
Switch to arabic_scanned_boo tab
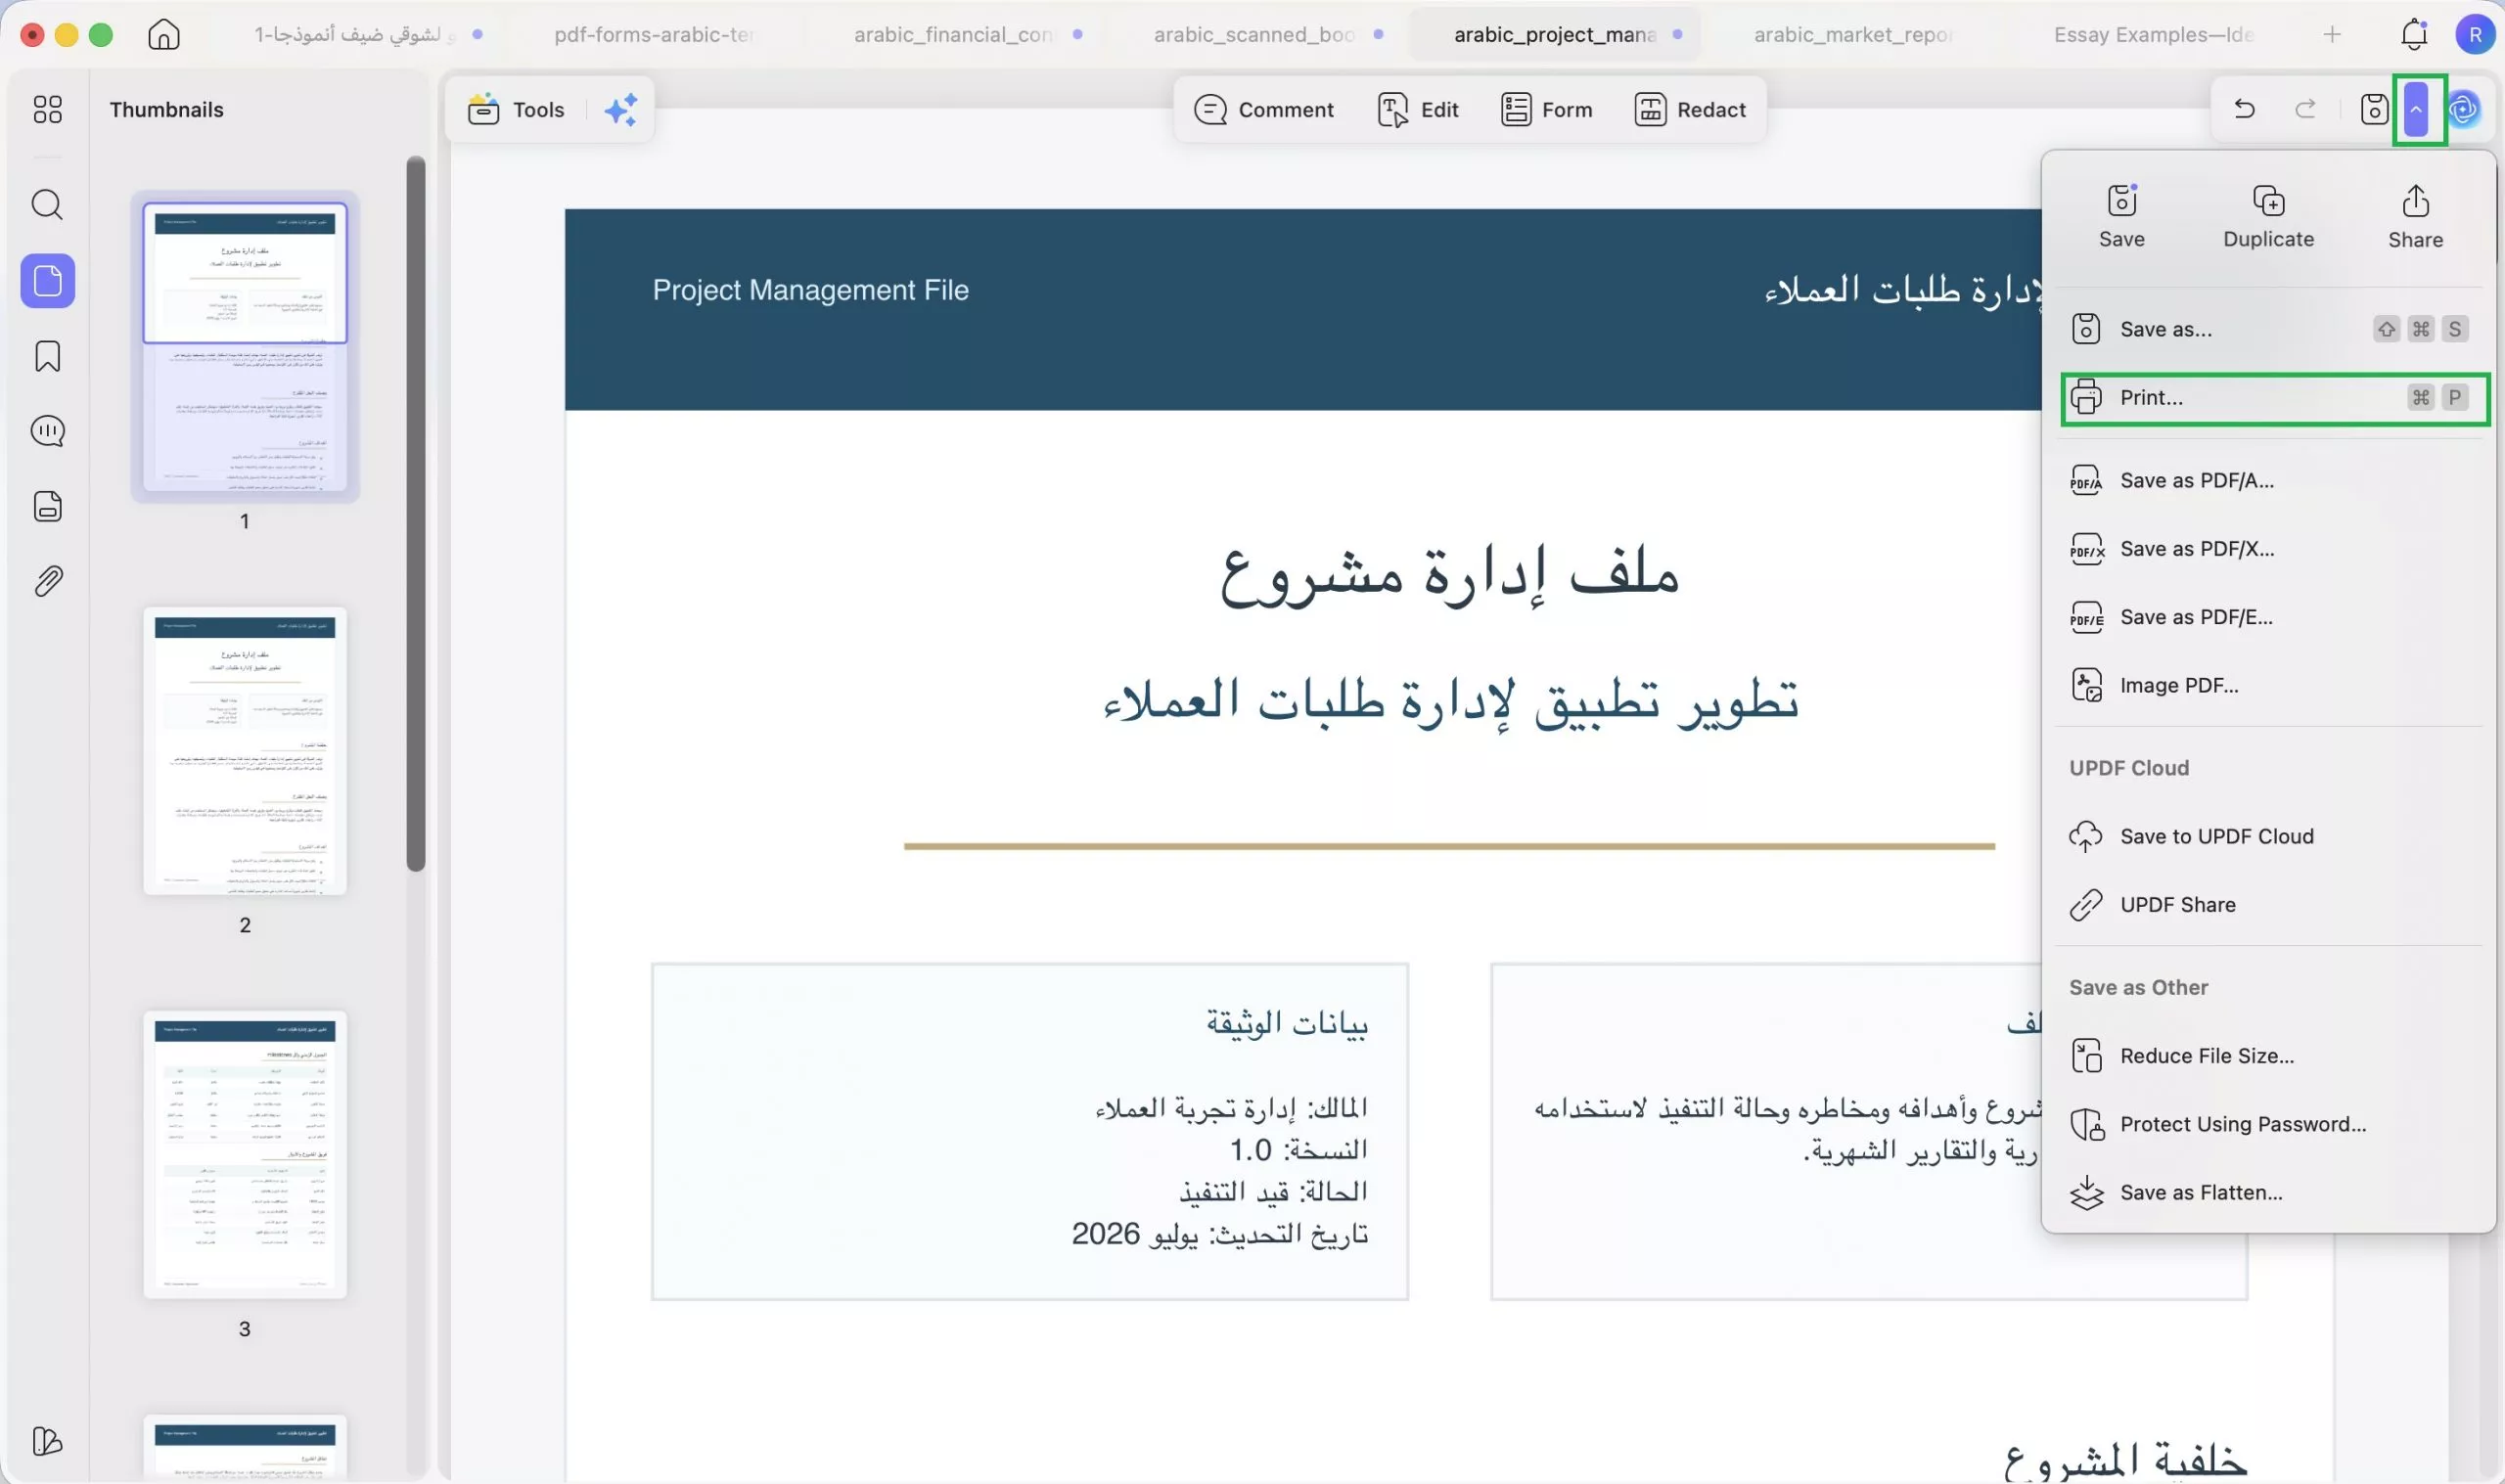pos(1255,34)
